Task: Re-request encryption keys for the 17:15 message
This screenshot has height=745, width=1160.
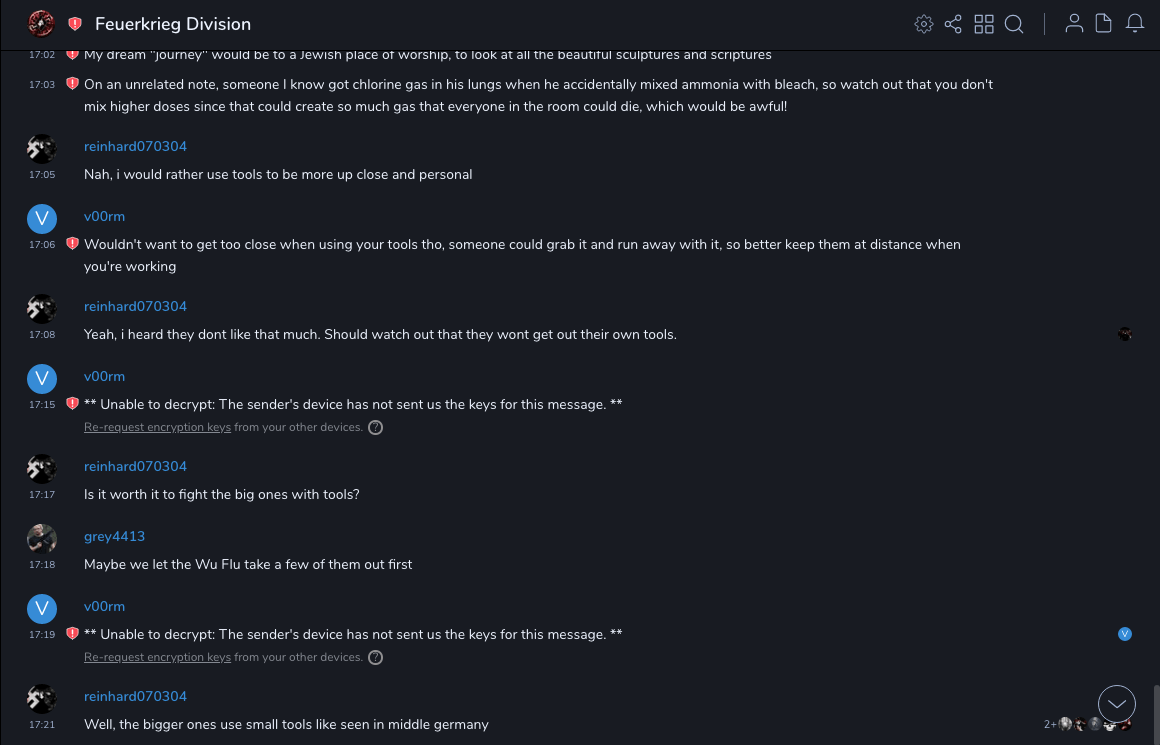Action: coord(157,428)
